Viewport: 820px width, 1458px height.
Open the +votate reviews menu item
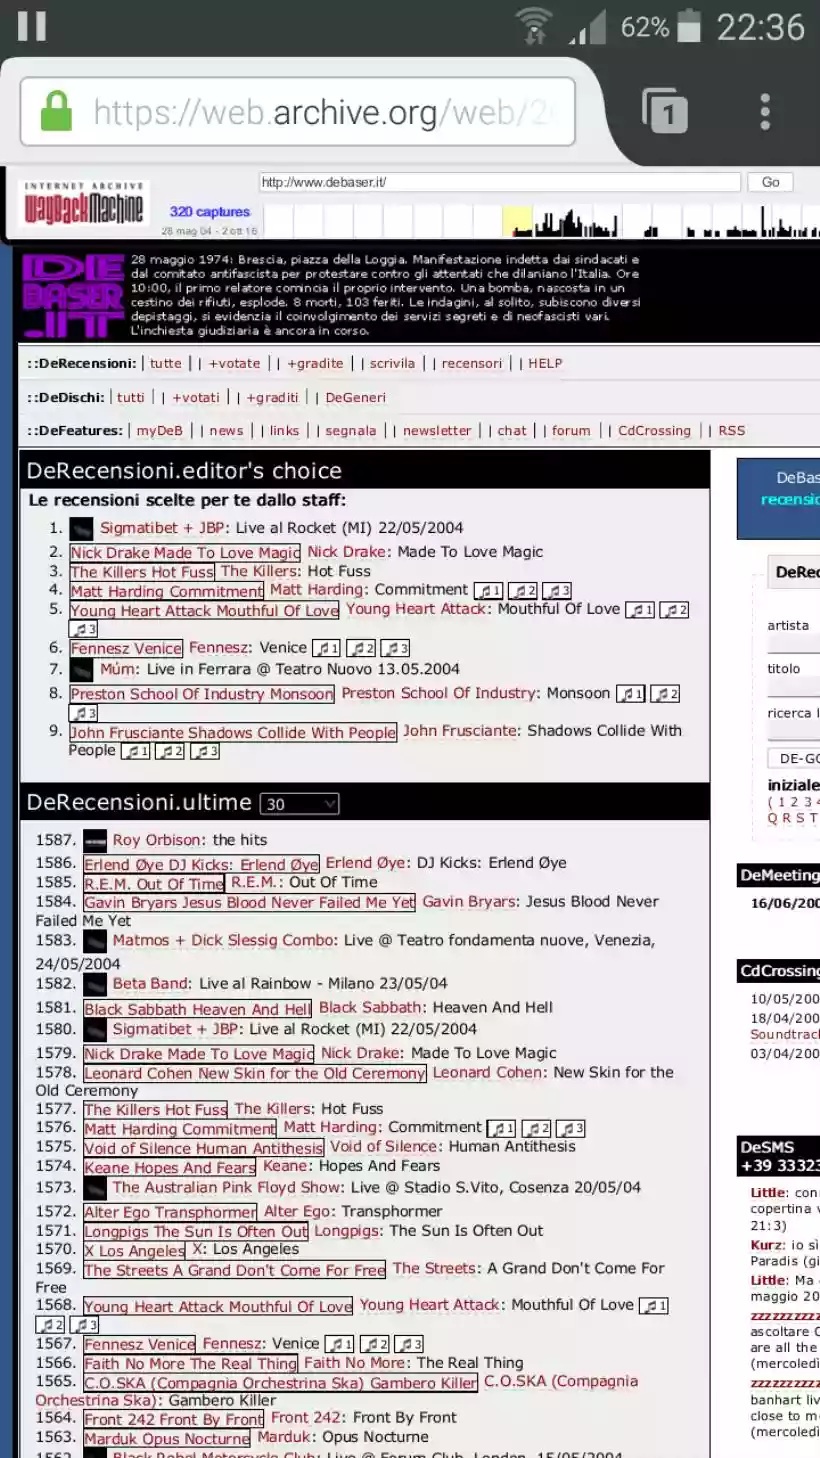234,363
